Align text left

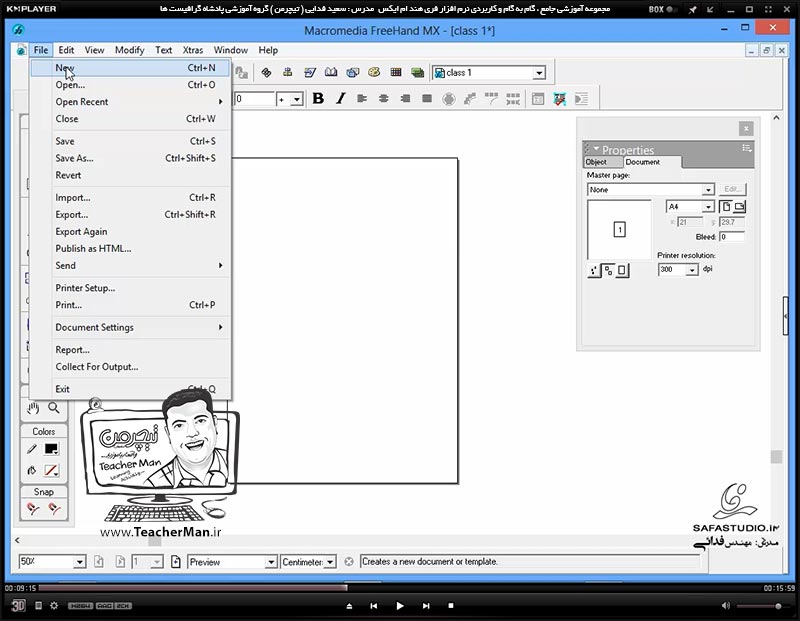[x=362, y=98]
